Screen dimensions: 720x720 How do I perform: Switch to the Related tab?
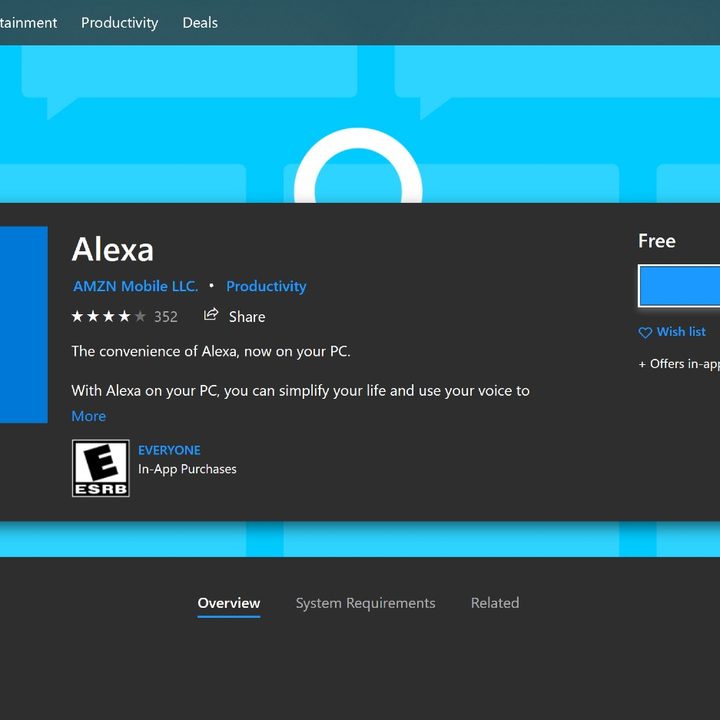(x=495, y=603)
